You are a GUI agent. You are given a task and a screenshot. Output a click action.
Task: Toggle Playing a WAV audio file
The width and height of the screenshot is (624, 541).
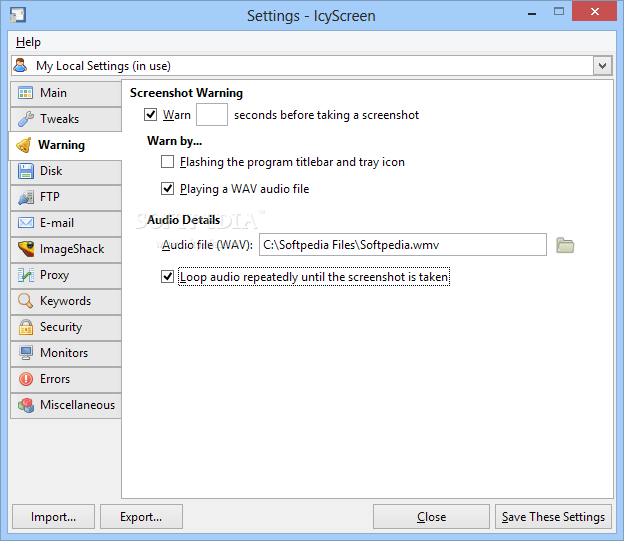tap(167, 189)
